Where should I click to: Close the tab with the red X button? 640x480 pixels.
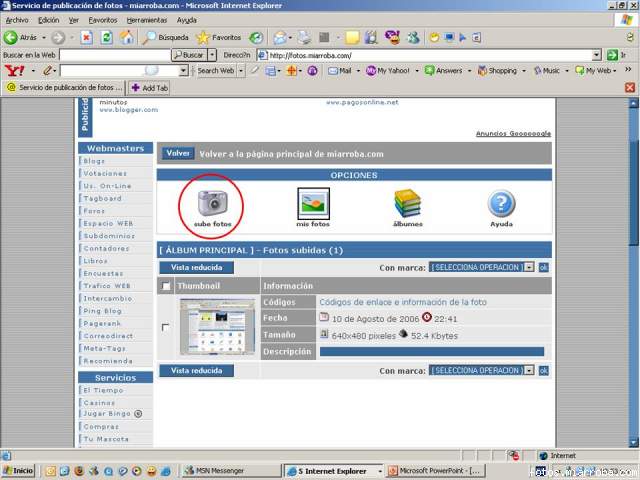630,87
